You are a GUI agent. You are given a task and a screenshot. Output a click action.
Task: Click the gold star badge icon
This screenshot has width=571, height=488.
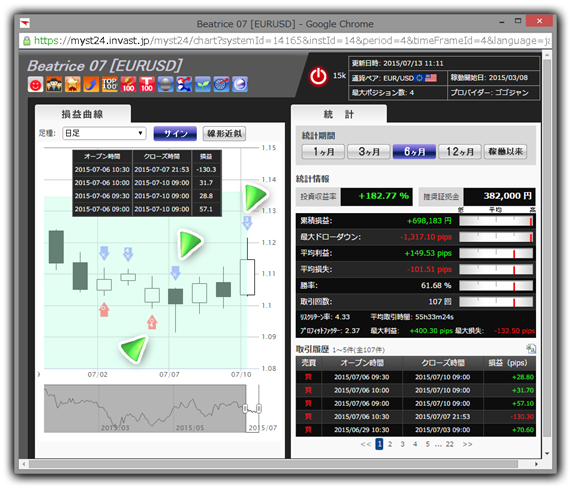72,84
